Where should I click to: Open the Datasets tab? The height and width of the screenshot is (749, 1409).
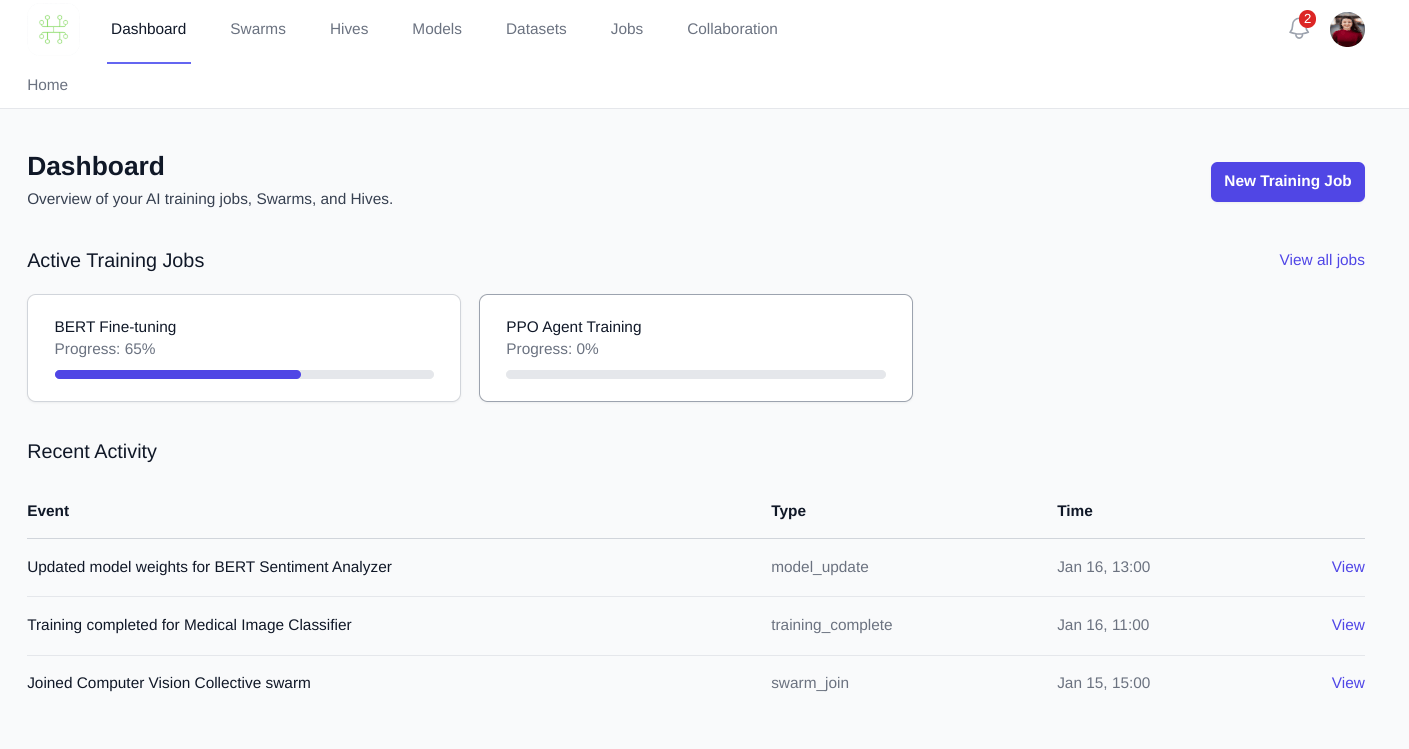(536, 29)
